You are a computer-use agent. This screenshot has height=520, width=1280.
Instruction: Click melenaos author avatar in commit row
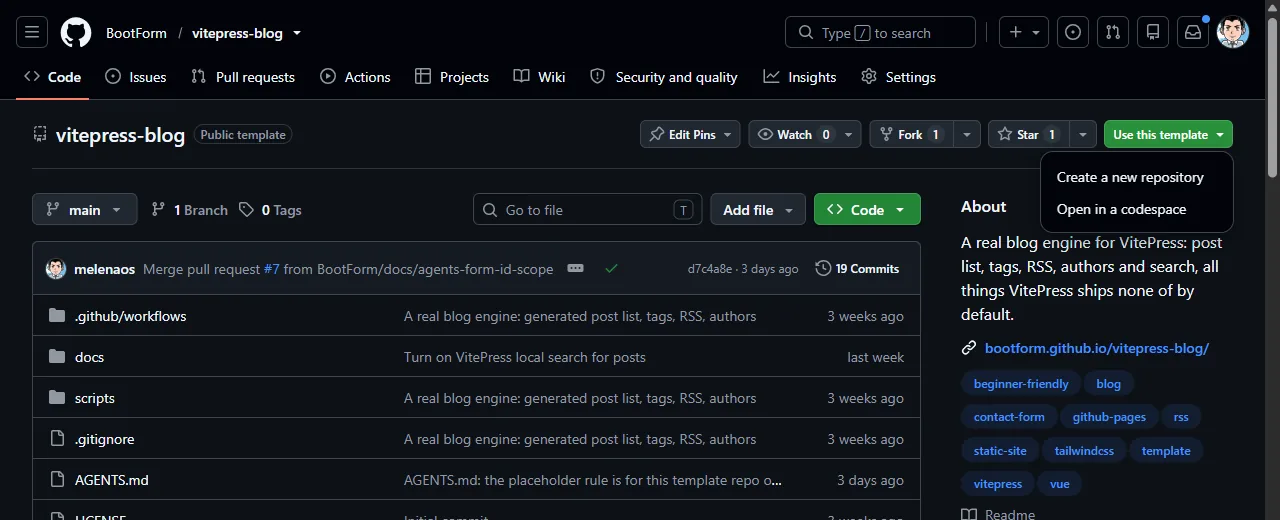click(x=56, y=268)
